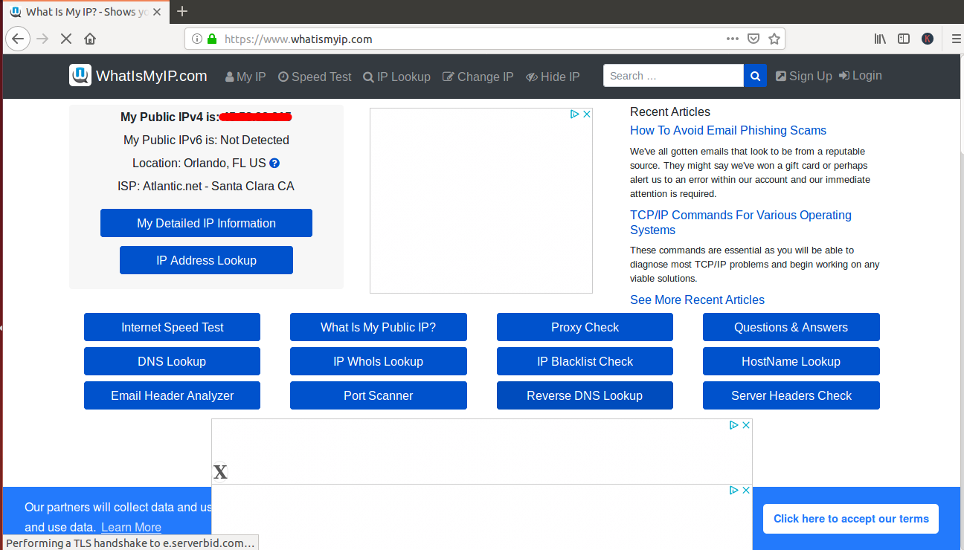964x550 pixels.
Task: Dismiss banner using the bold X mark
Action: 220,472
